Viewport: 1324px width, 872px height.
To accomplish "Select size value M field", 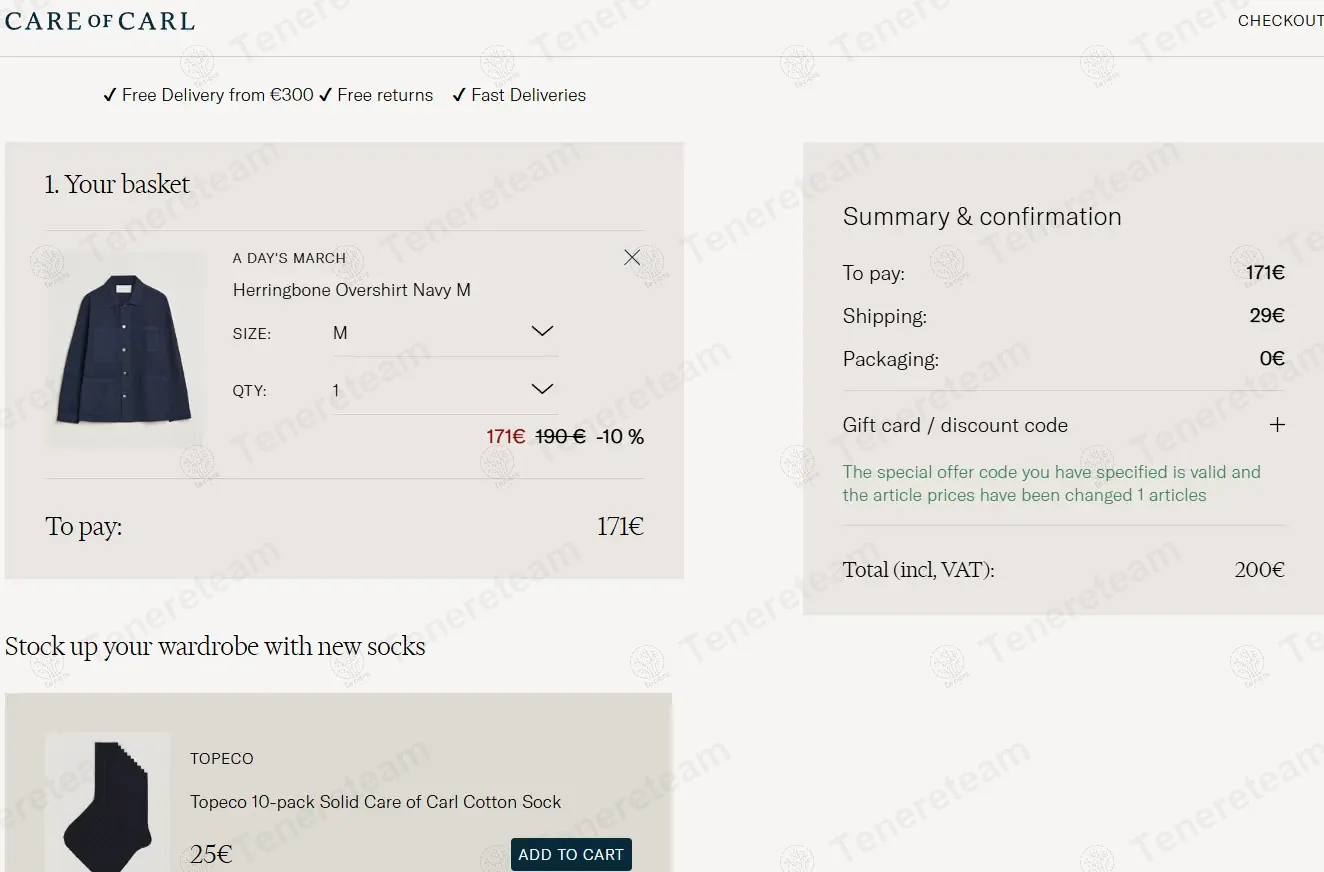I will point(445,333).
